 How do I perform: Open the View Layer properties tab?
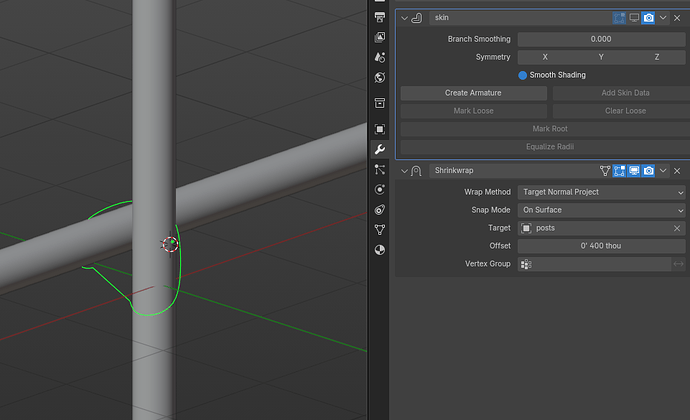[x=379, y=37]
